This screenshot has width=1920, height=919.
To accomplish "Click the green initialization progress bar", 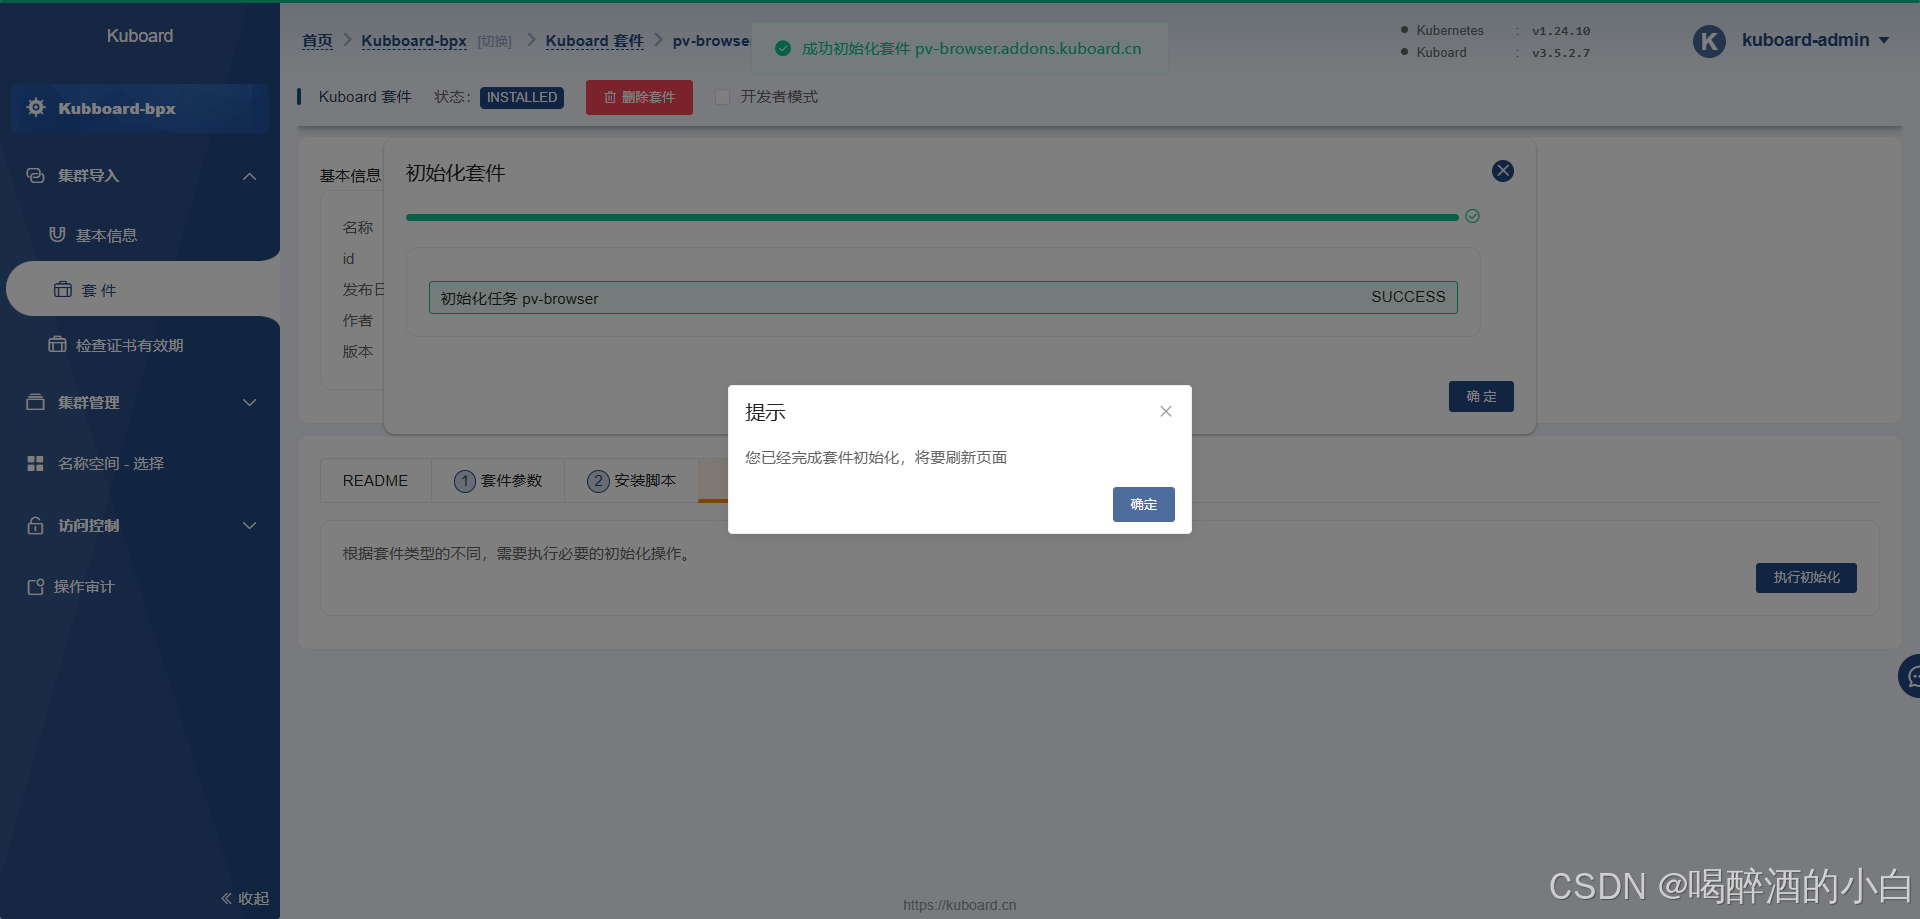I will pyautogui.click(x=930, y=216).
